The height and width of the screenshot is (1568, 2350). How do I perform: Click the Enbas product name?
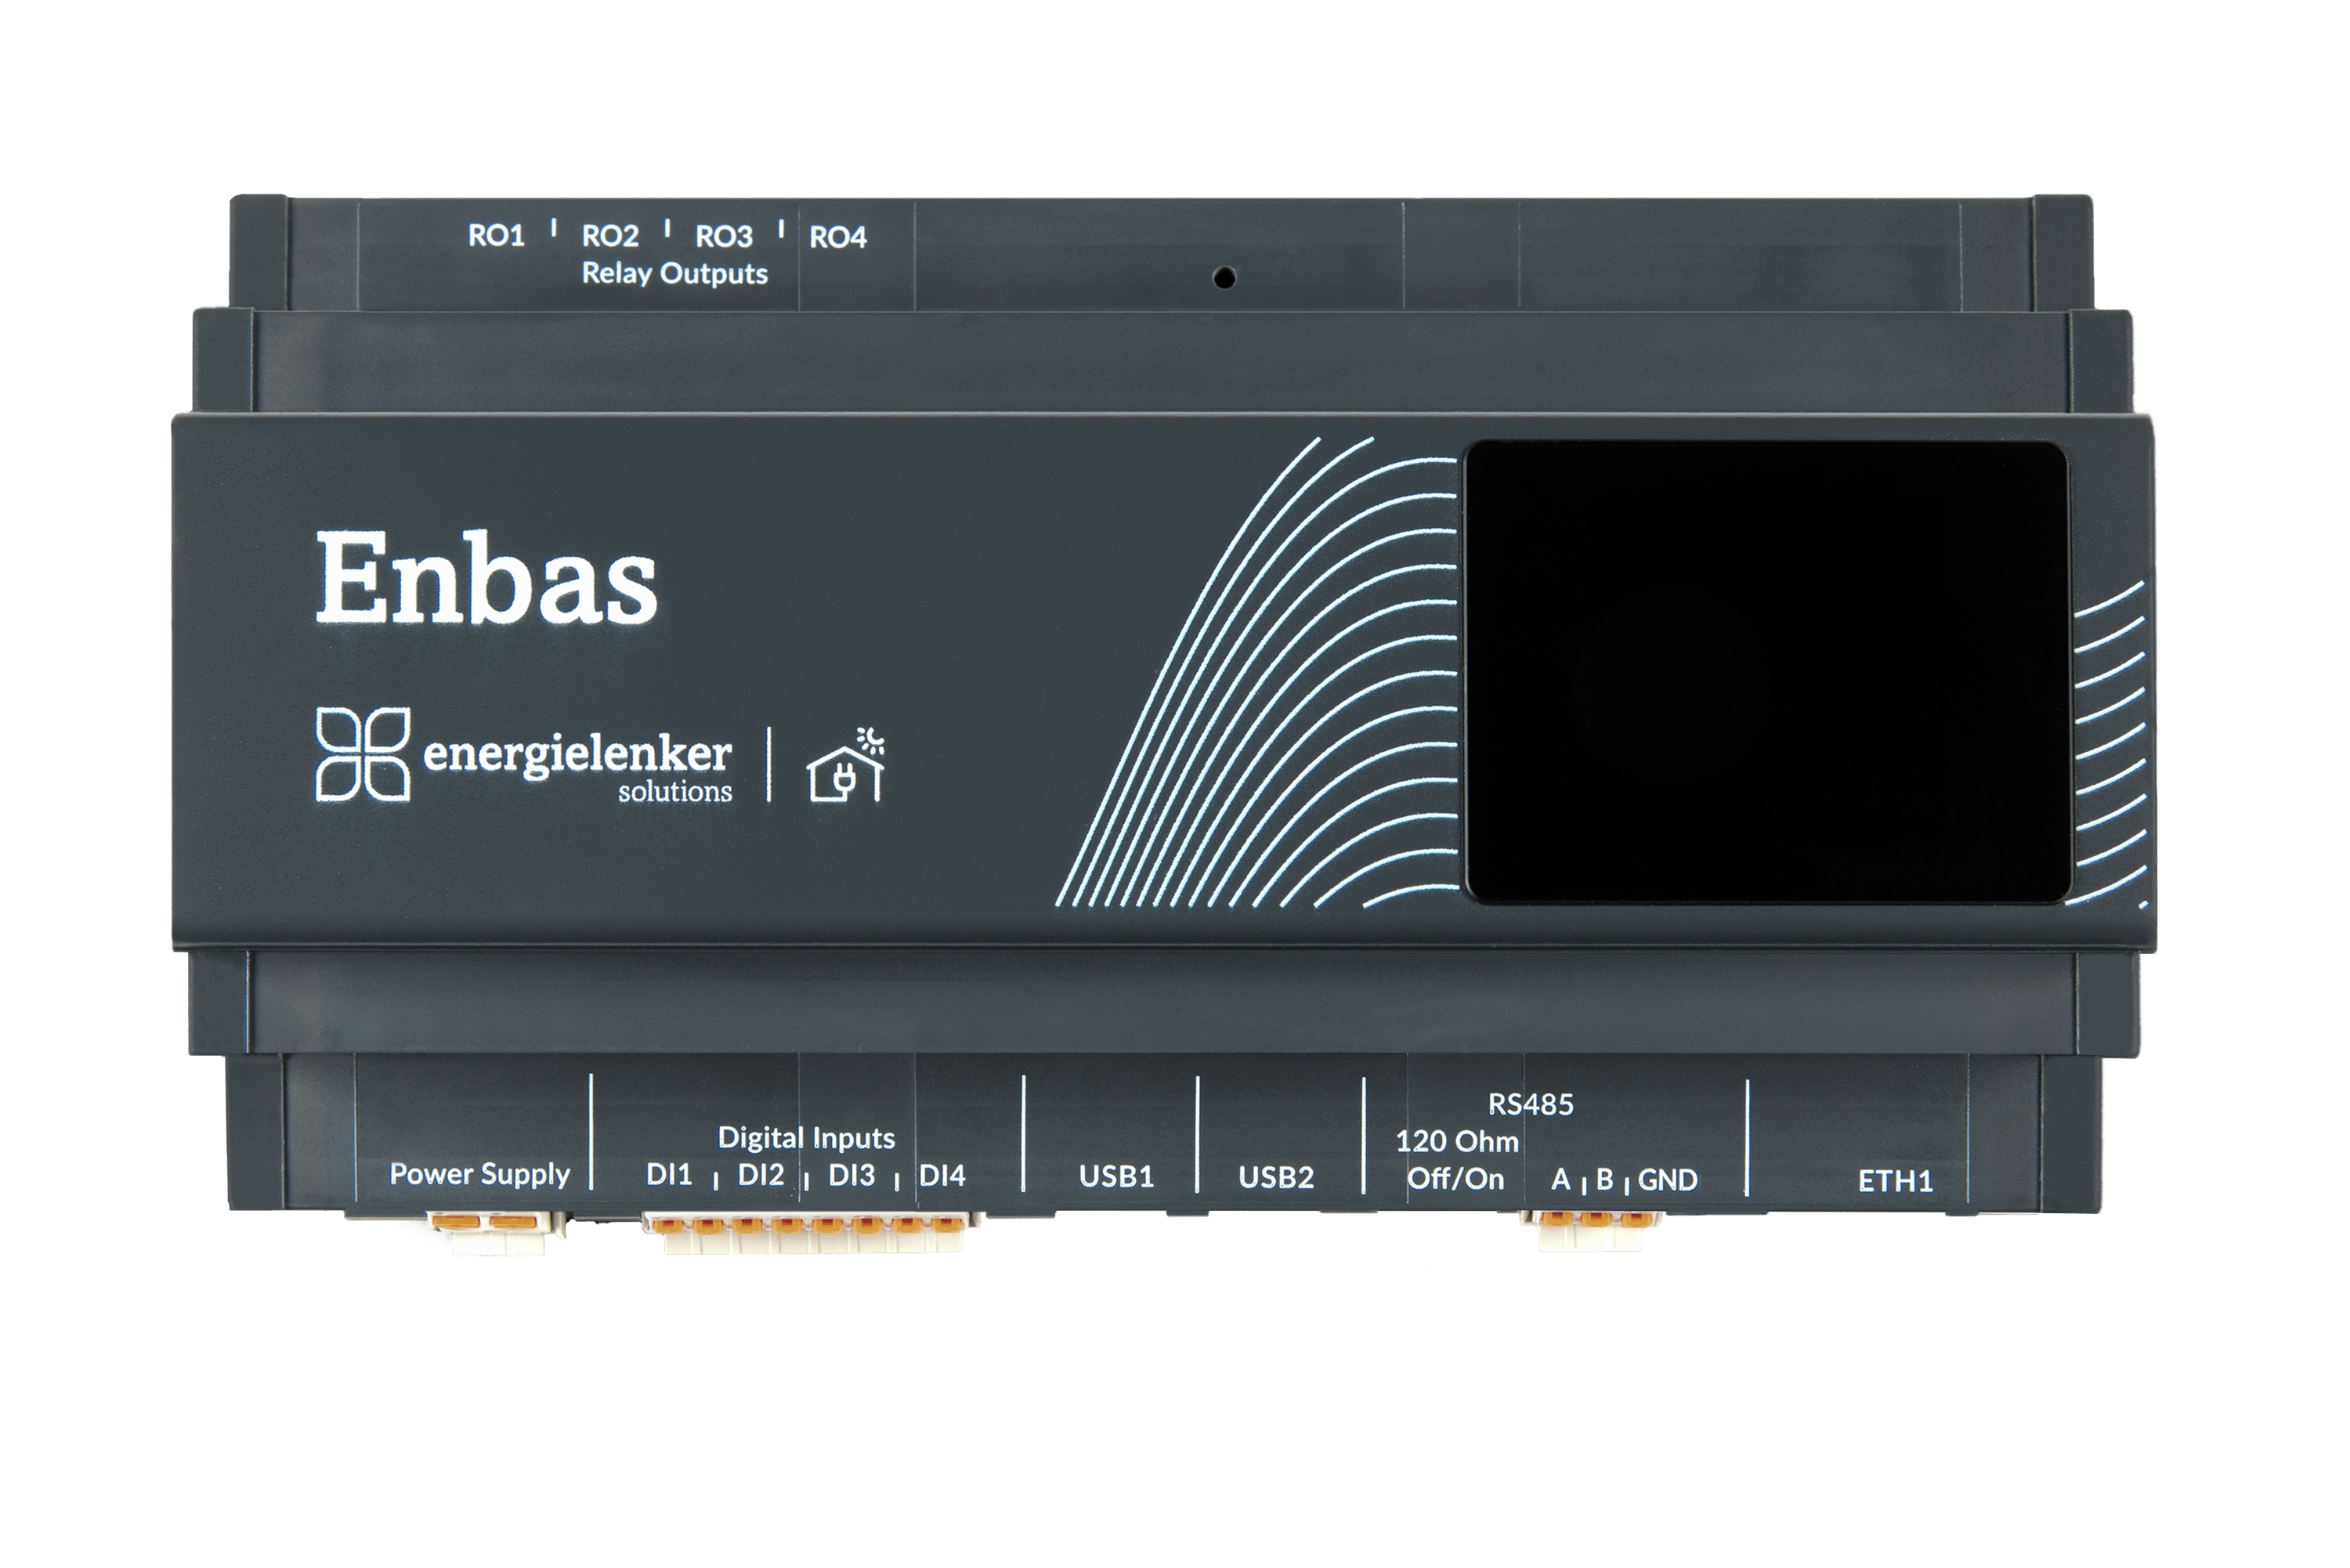pyautogui.click(x=486, y=577)
